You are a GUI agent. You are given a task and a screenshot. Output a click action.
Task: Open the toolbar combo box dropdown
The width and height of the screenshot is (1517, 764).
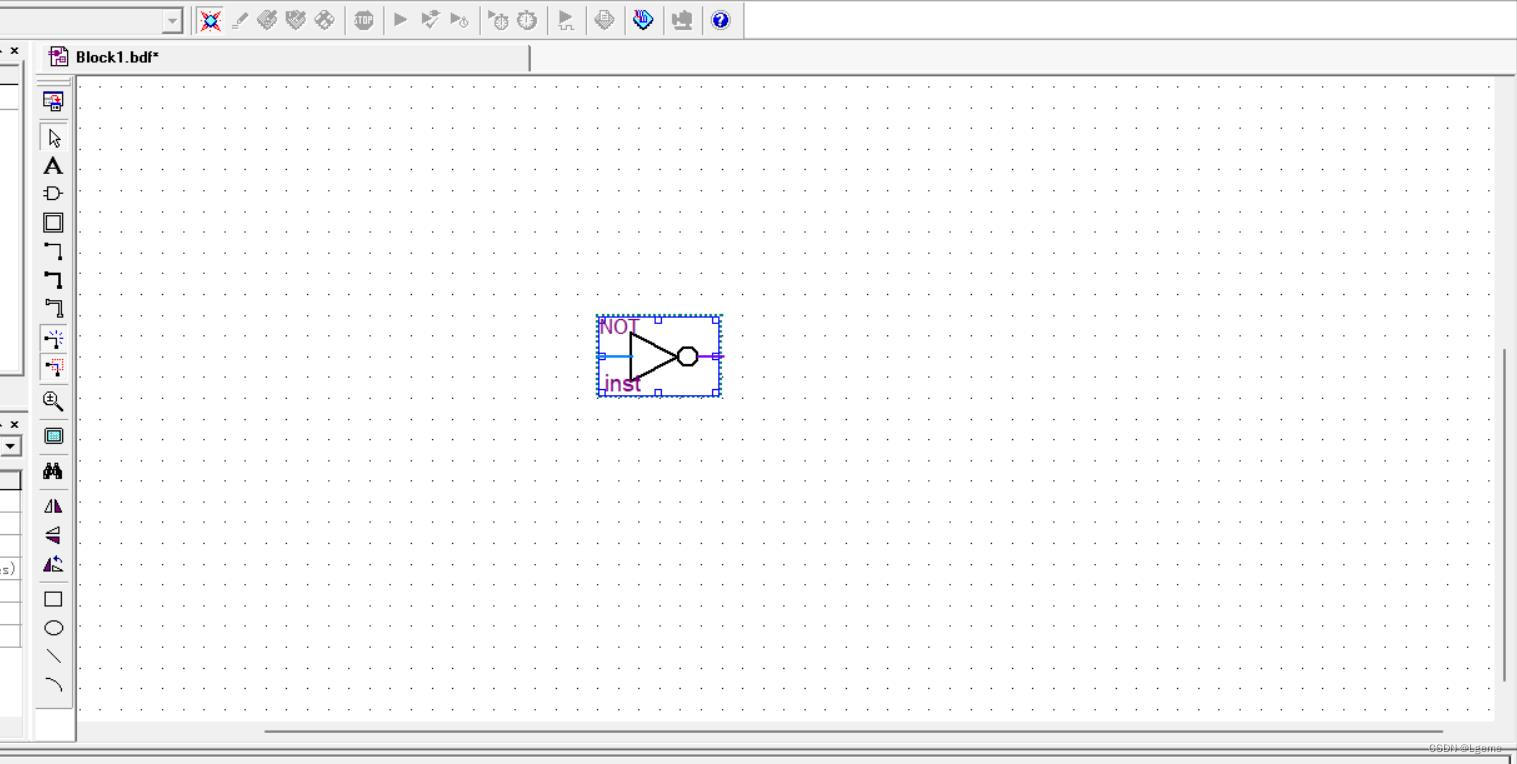(x=172, y=20)
